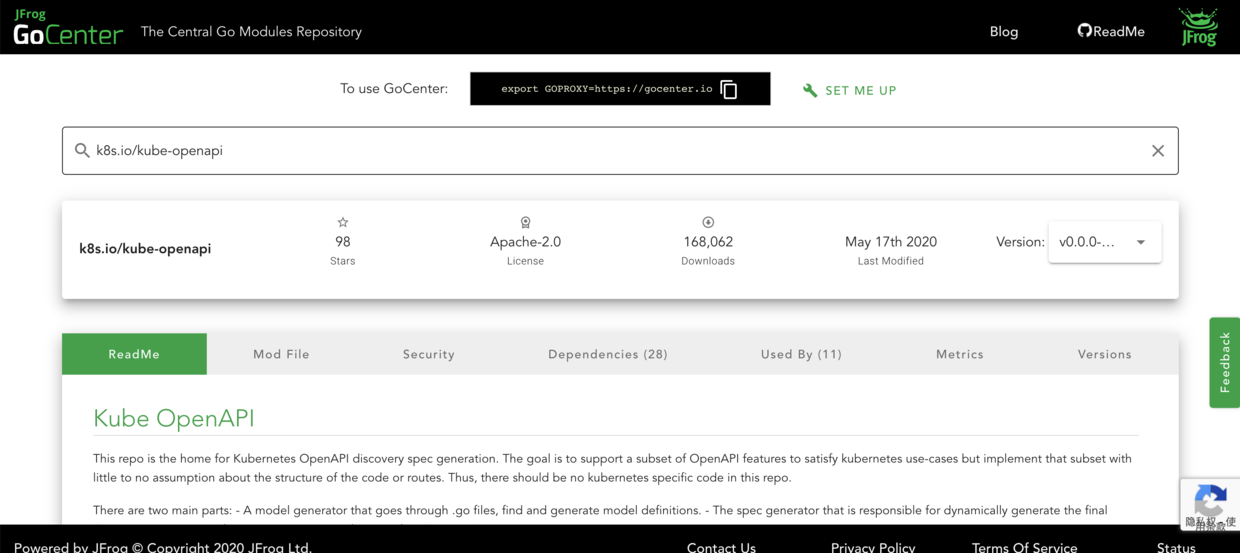This screenshot has height=553, width=1240.
Task: Select the download icon above 168,062
Action: tap(708, 222)
